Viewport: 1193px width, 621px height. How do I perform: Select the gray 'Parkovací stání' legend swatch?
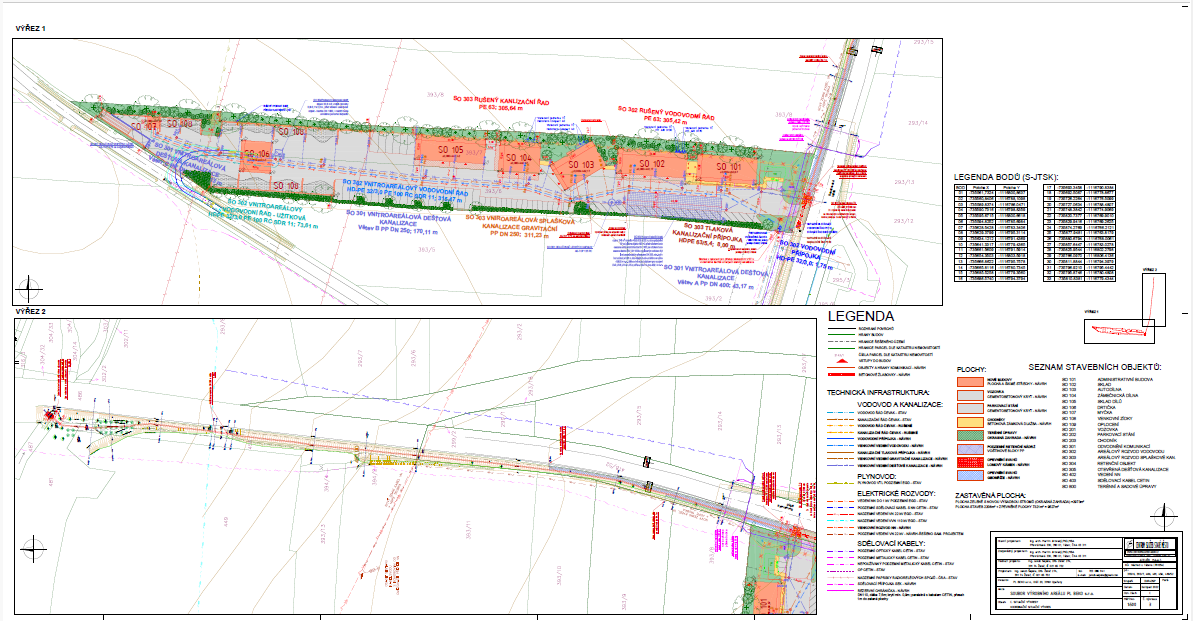(970, 409)
